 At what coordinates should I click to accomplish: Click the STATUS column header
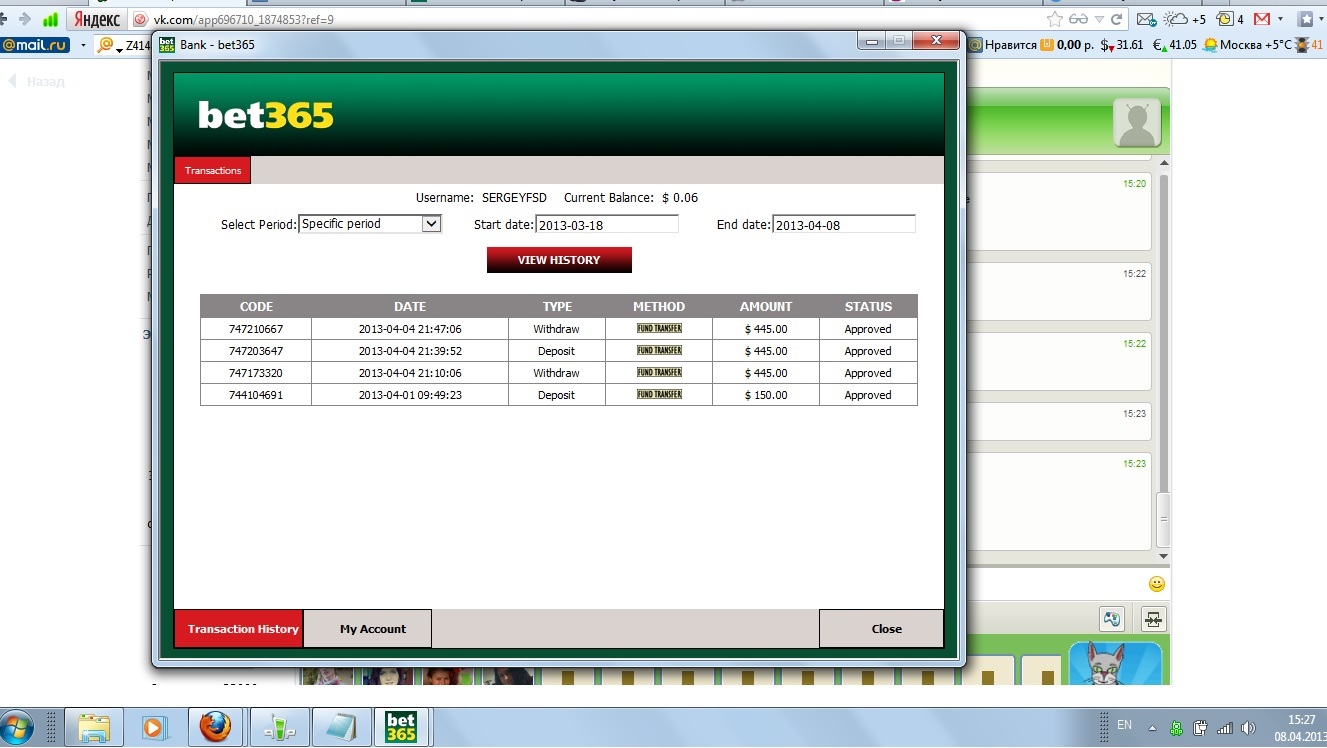pos(868,306)
